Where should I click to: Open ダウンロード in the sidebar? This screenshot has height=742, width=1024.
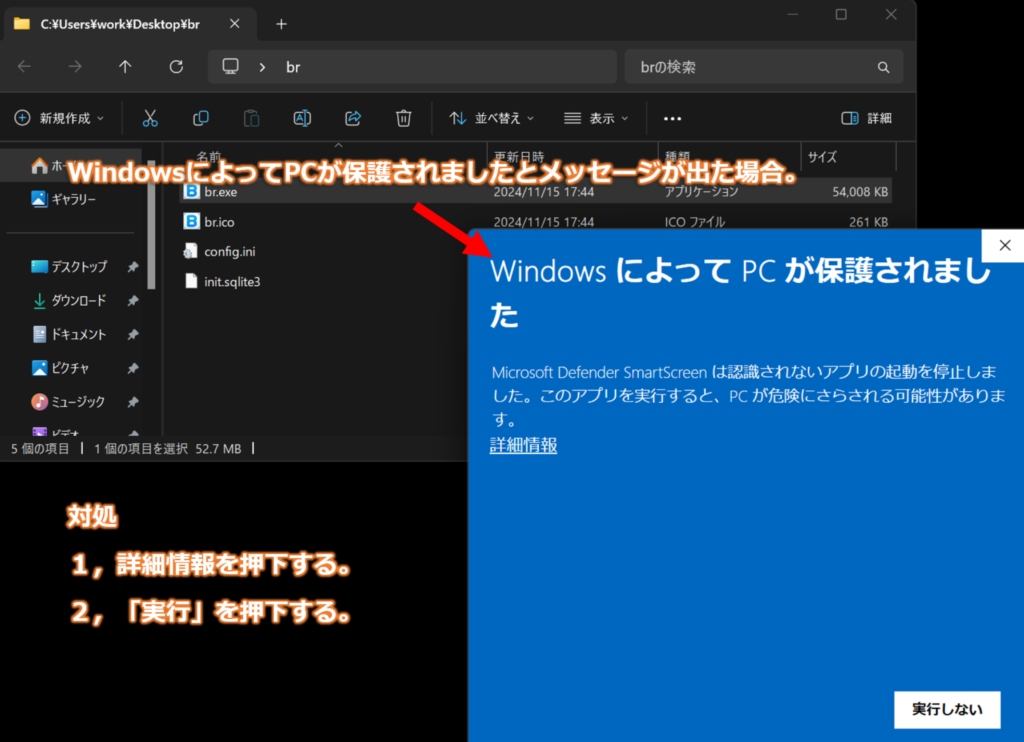[78, 300]
